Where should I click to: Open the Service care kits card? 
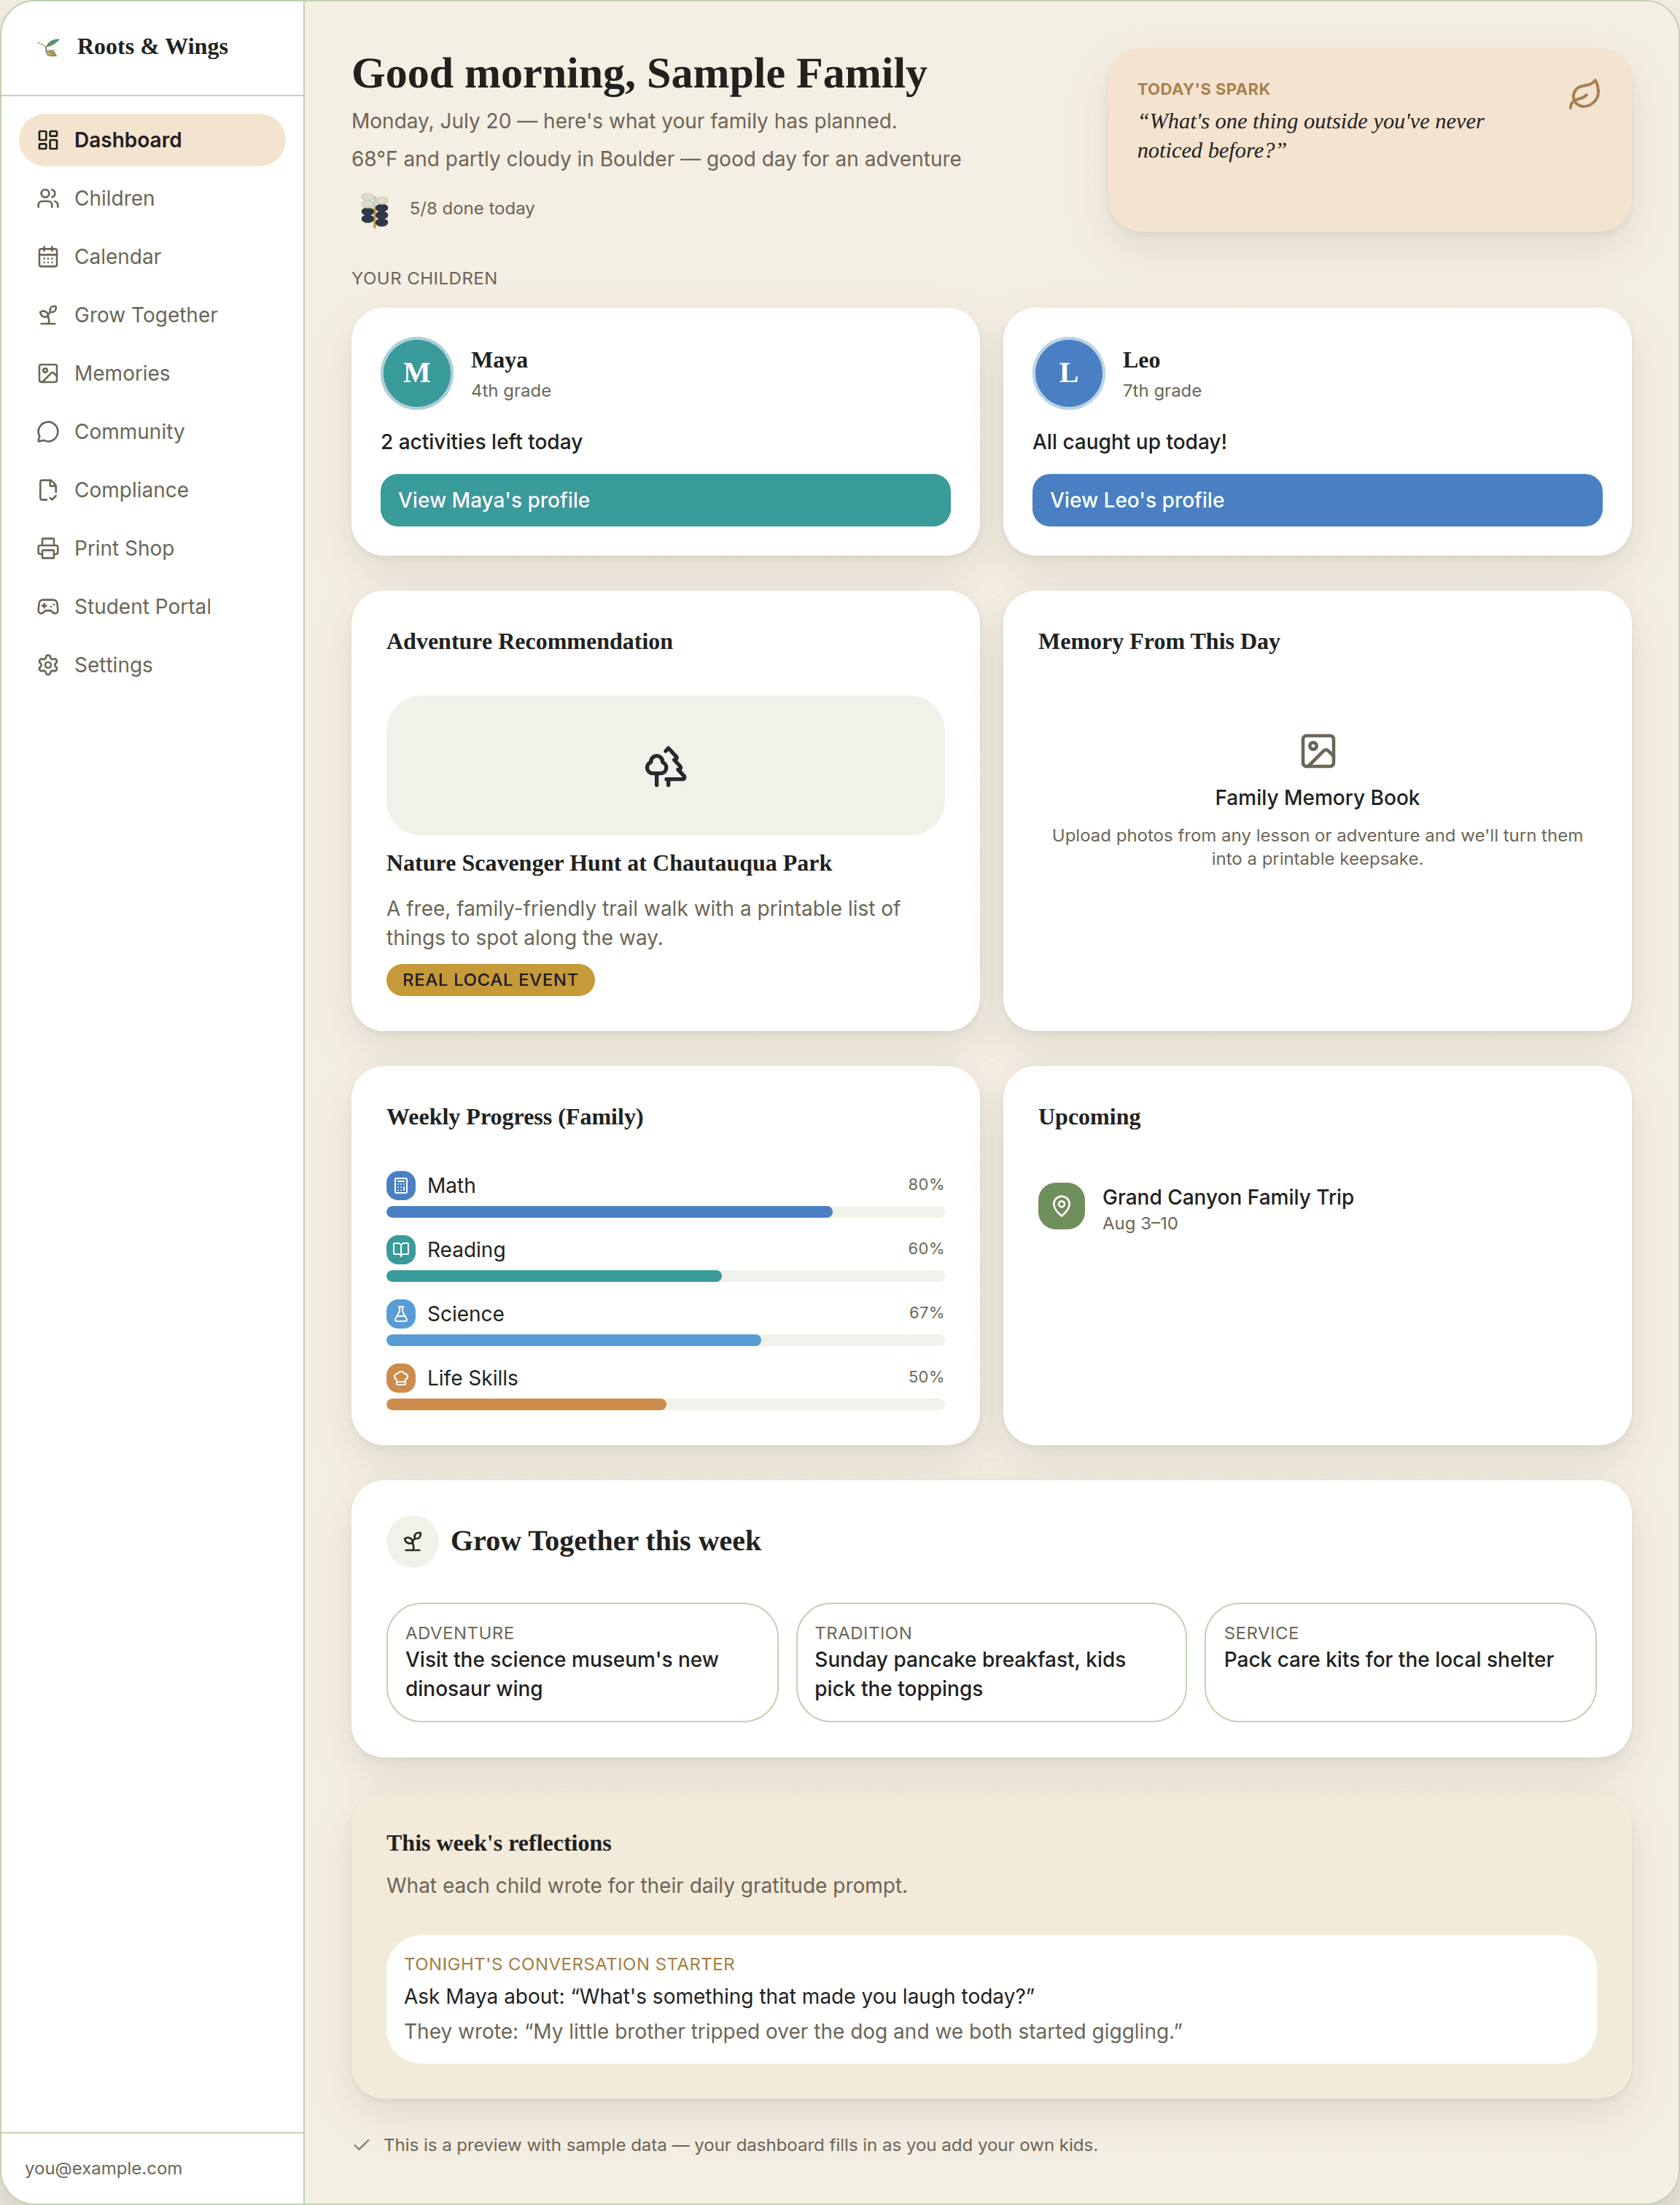pos(1400,1662)
